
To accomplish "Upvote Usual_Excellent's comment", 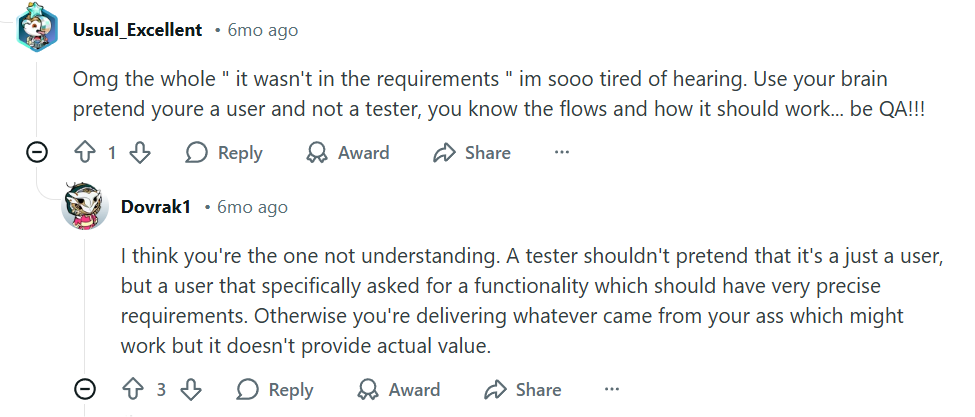I will point(85,153).
